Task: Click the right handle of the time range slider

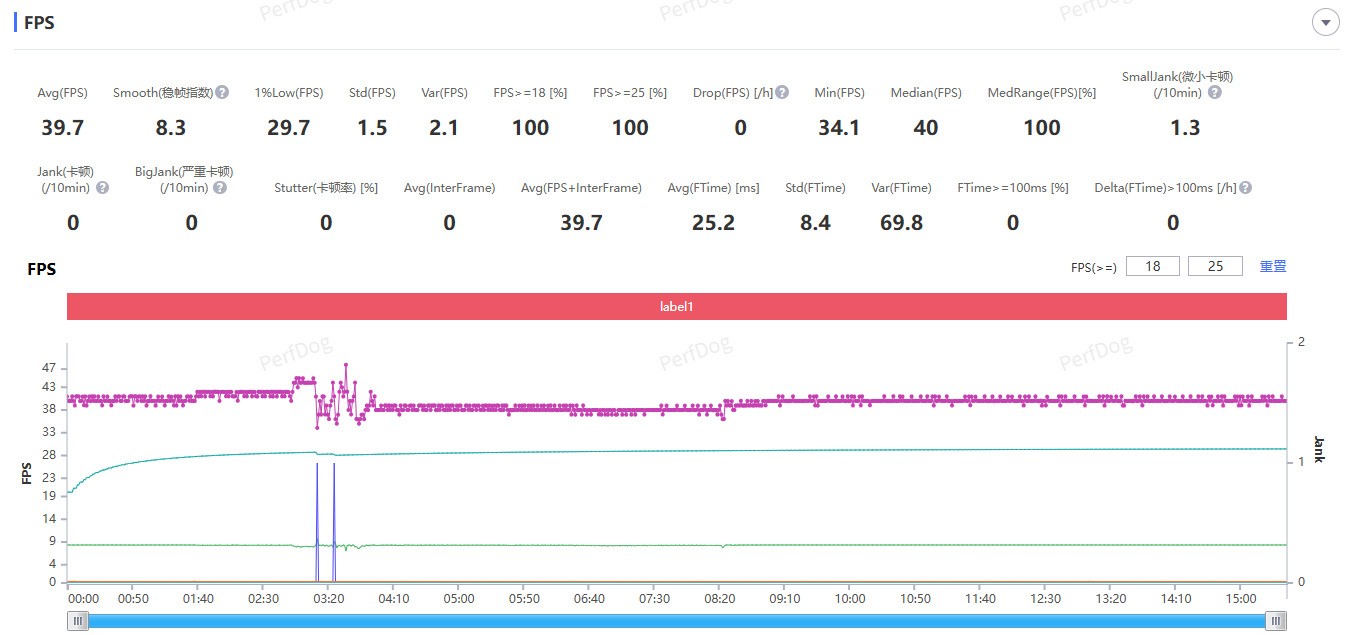Action: point(1276,621)
